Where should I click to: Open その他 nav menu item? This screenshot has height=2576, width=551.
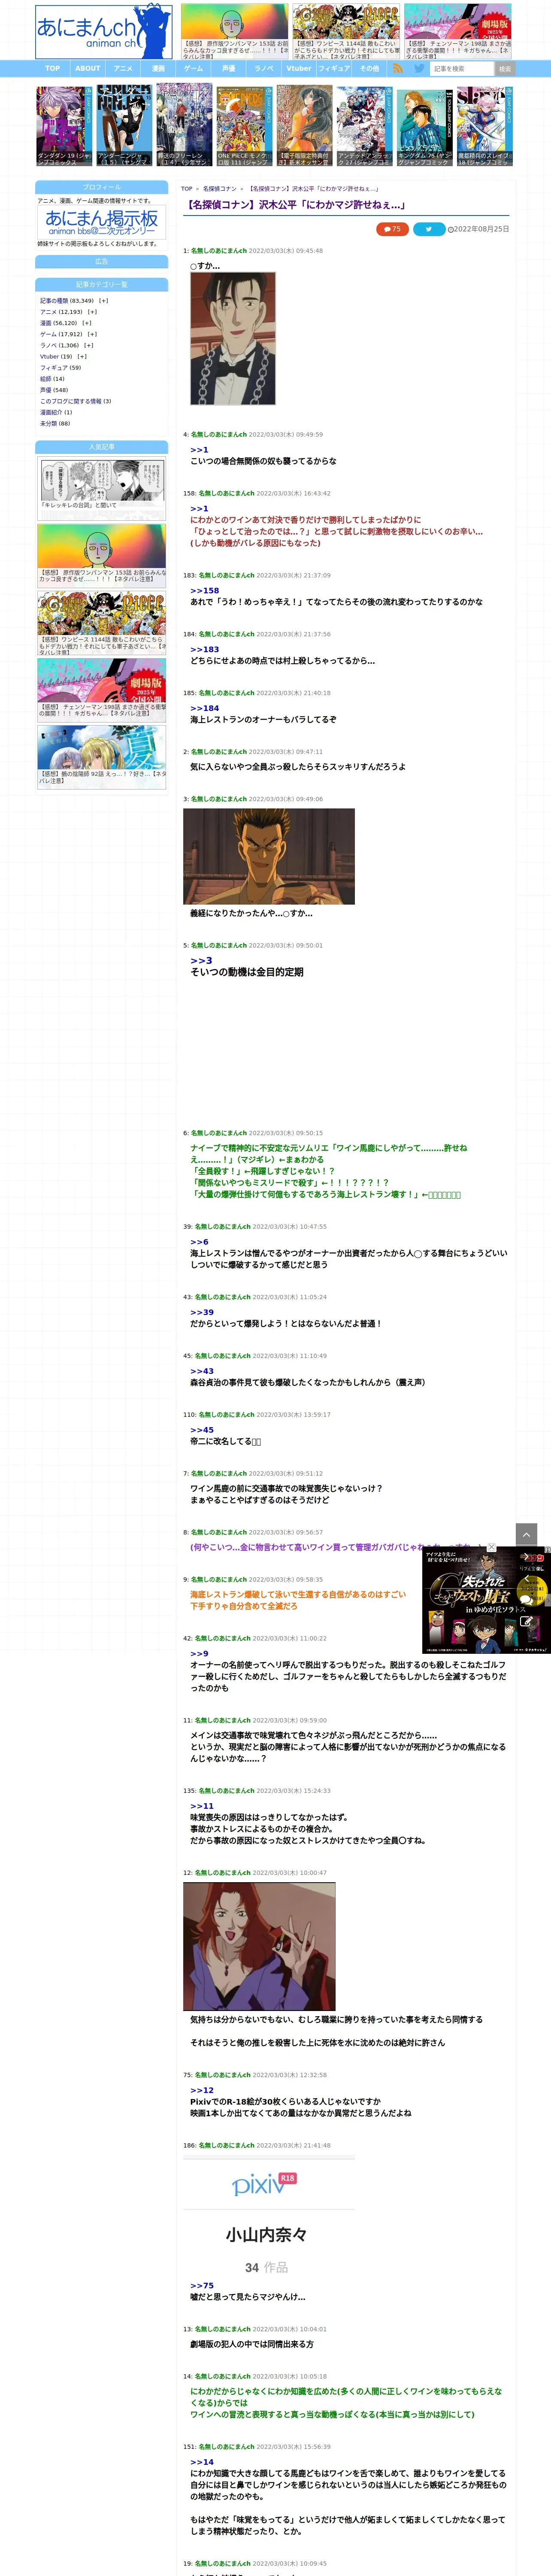pos(370,69)
